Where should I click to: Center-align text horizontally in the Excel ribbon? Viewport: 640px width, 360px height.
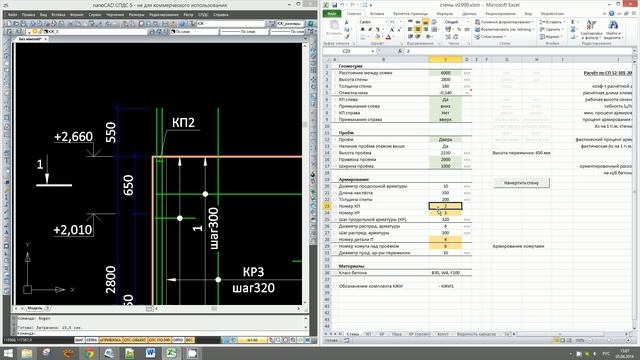point(418,29)
